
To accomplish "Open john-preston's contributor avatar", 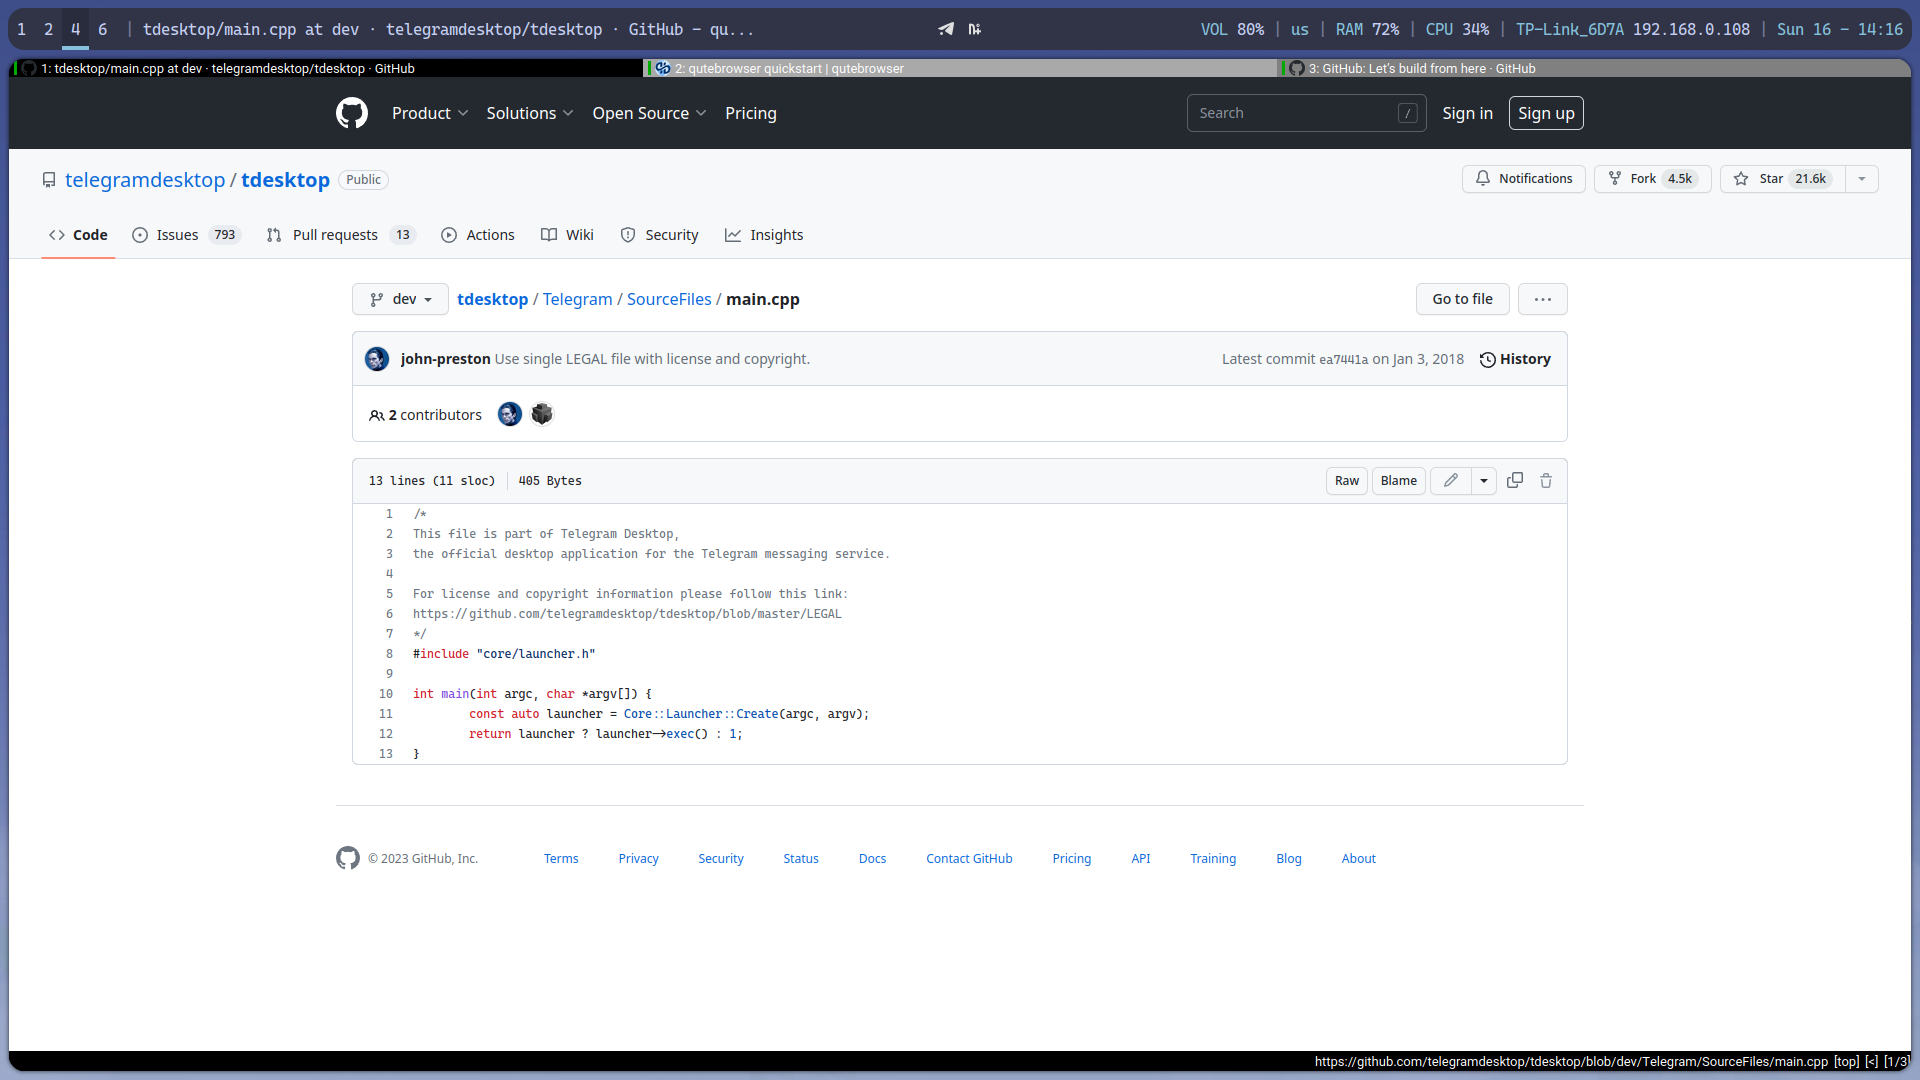I will click(x=510, y=414).
